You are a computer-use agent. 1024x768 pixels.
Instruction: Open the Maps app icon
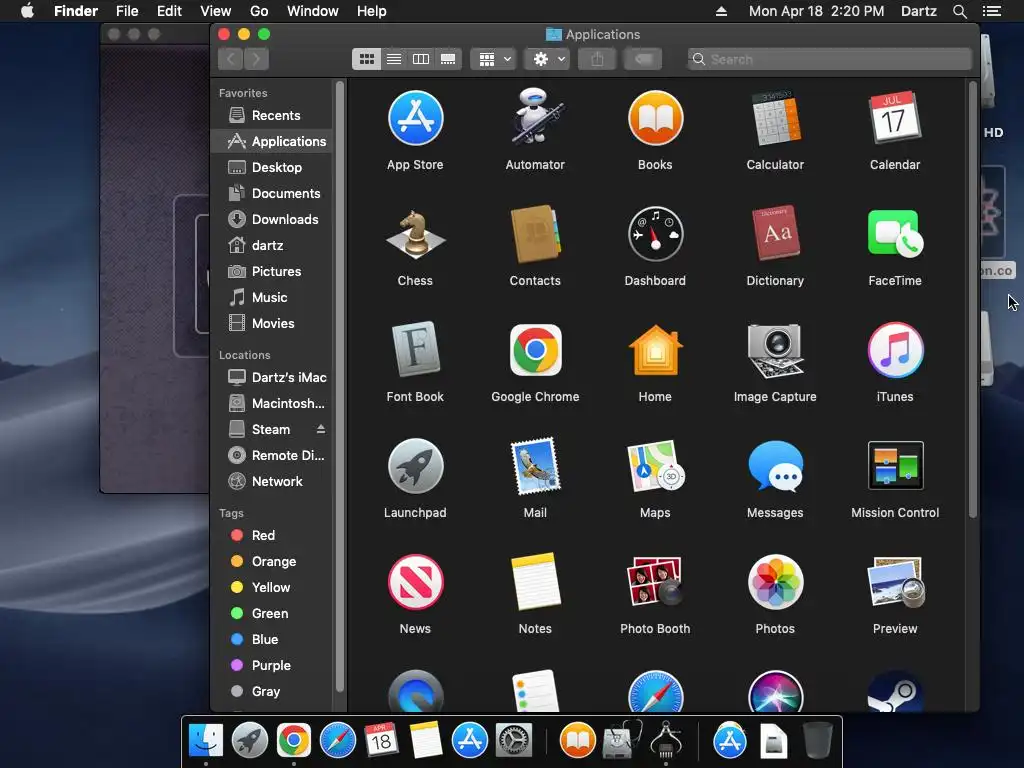(655, 466)
